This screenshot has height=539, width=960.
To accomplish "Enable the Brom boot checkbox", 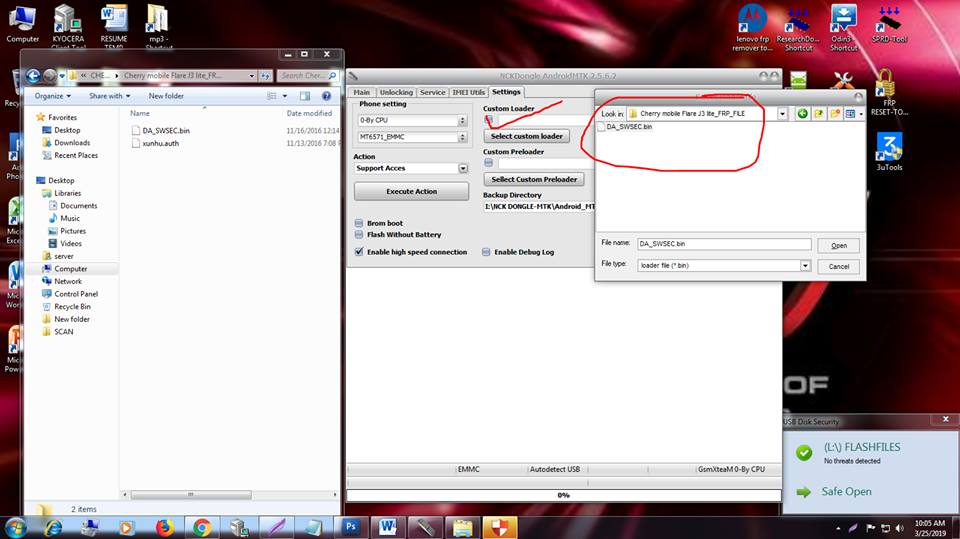I will click(x=359, y=224).
